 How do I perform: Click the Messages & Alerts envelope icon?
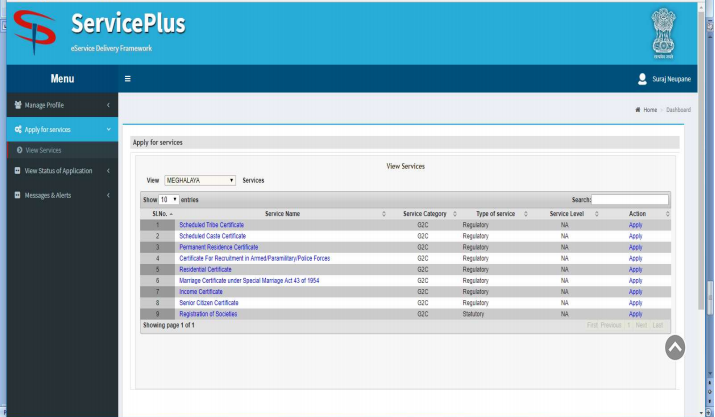(17, 195)
